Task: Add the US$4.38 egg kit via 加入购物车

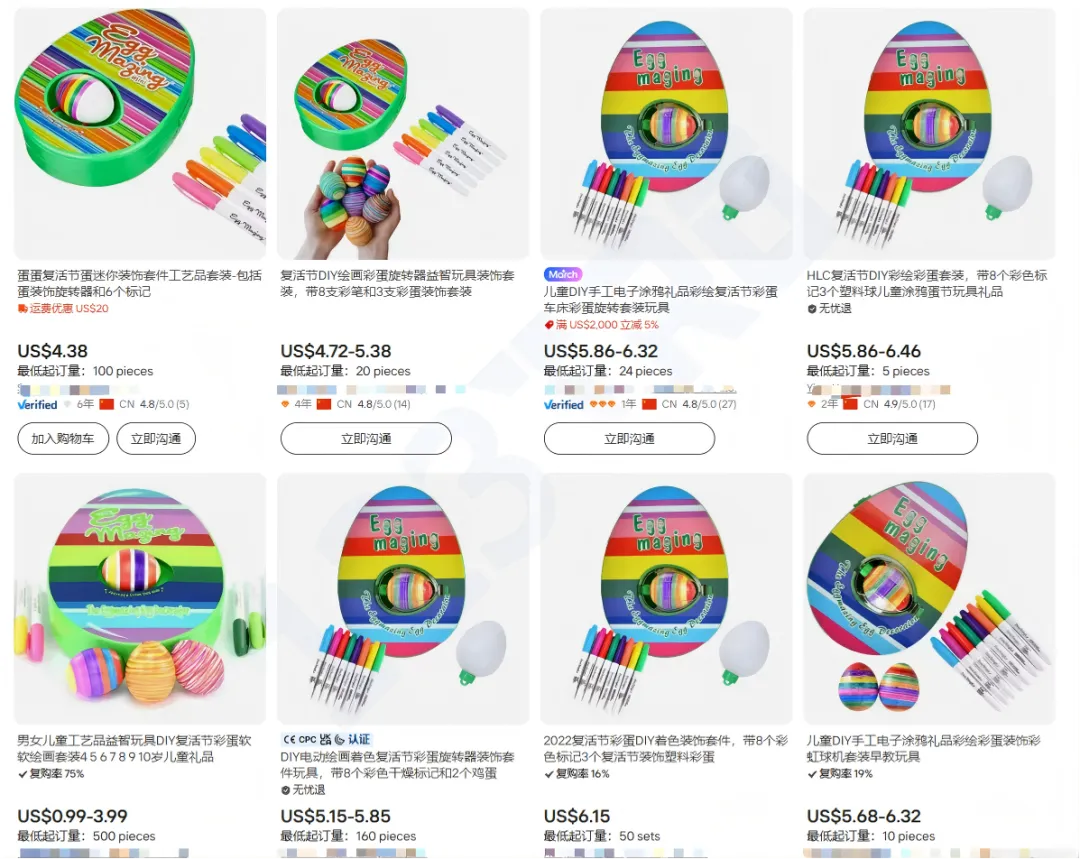Action: [63, 439]
